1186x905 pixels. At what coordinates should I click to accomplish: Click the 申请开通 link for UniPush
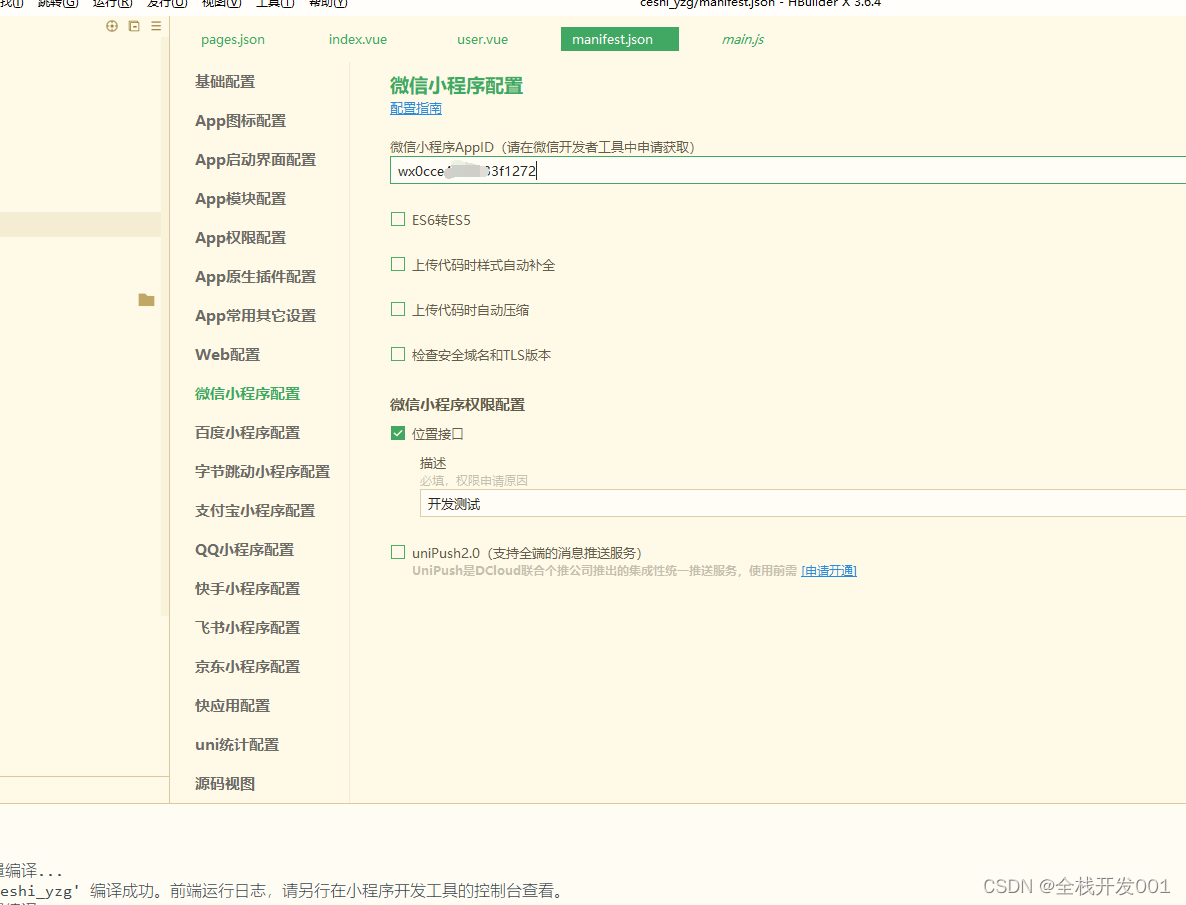829,571
